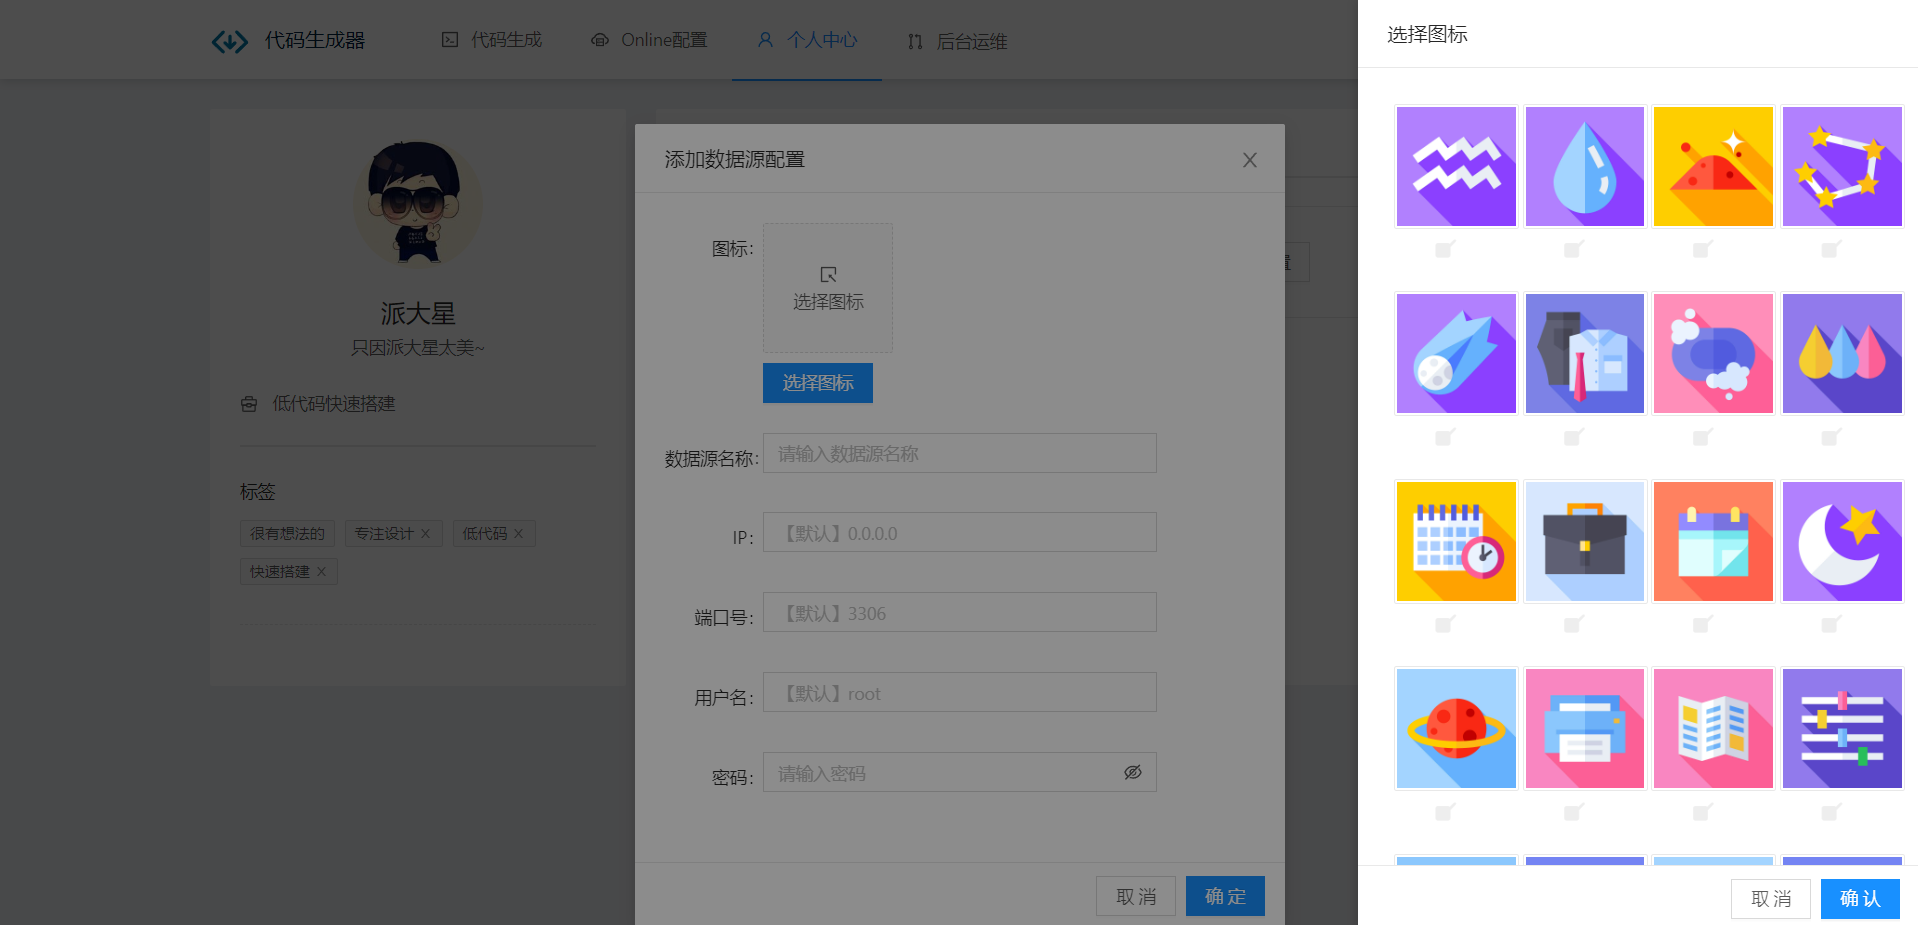This screenshot has height=925, width=1918.
Task: Click 取消 in the icon drawer
Action: 1771,899
